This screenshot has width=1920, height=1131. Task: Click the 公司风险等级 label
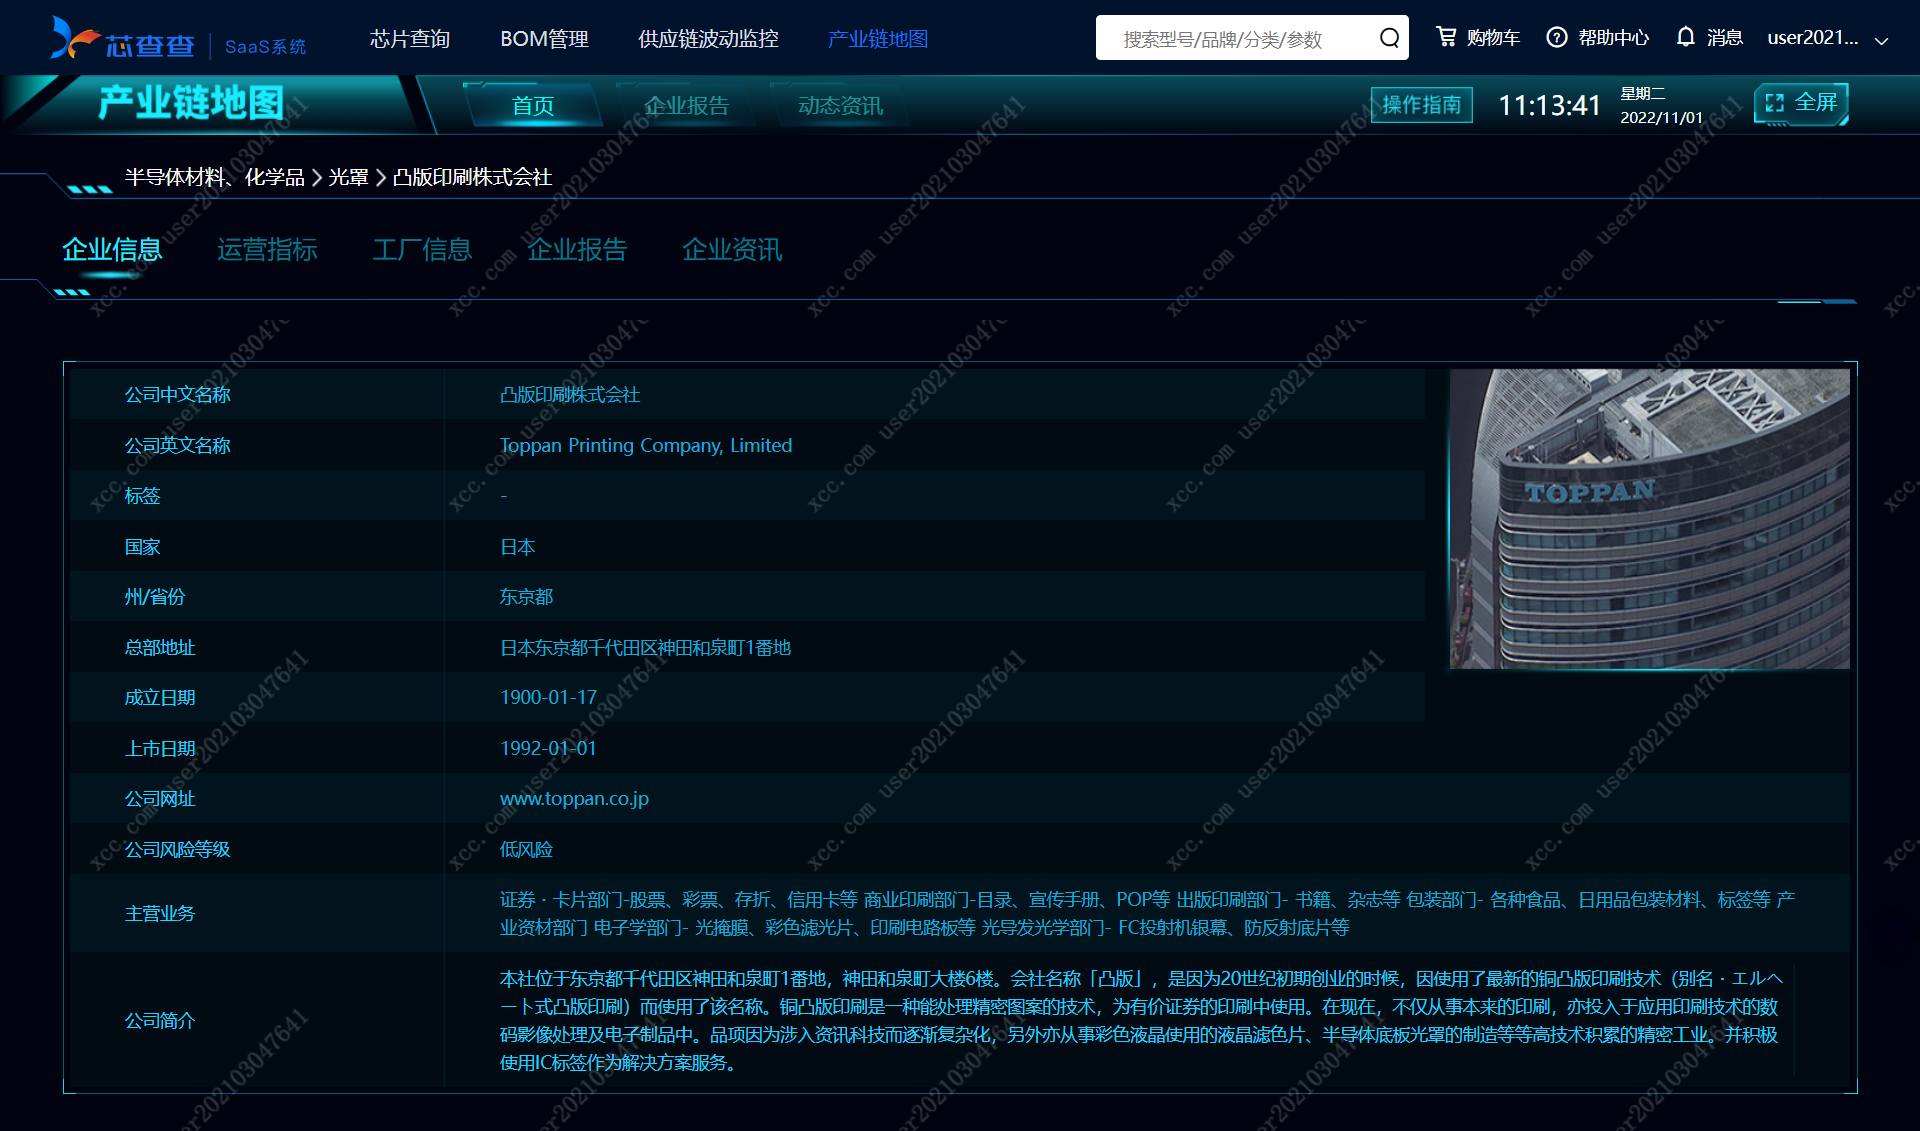coord(177,850)
